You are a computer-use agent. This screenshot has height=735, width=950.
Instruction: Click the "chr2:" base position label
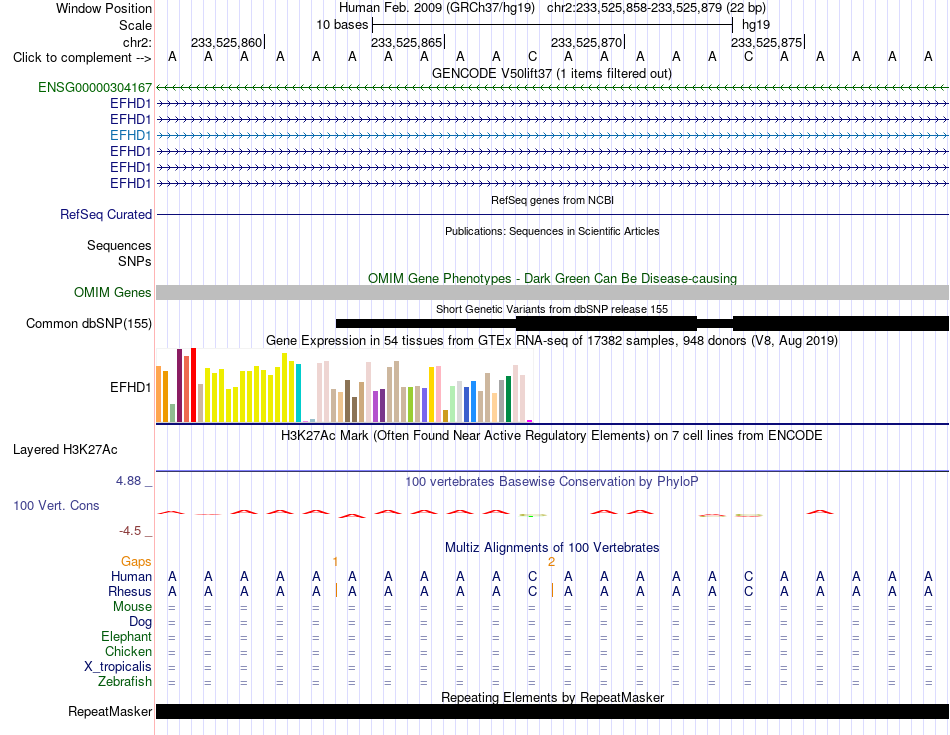[x=137, y=42]
